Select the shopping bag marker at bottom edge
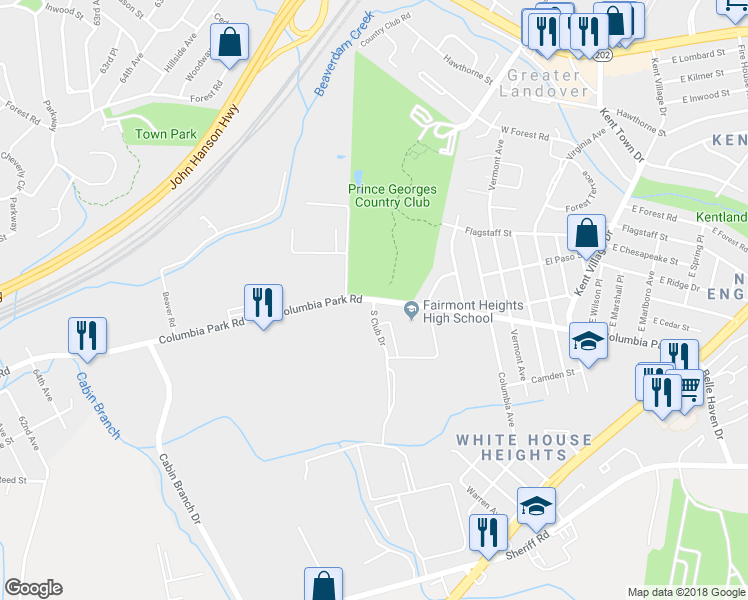The image size is (748, 600). click(x=323, y=584)
